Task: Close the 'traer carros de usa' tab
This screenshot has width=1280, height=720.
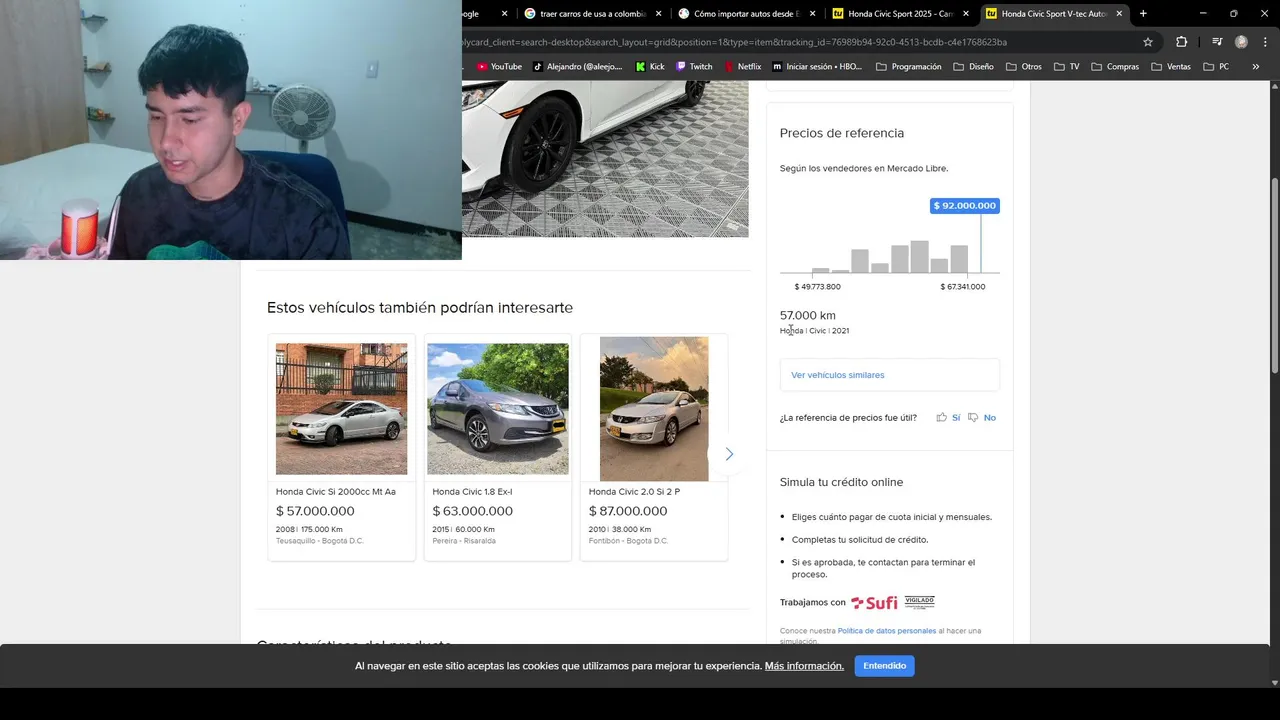Action: tap(658, 14)
